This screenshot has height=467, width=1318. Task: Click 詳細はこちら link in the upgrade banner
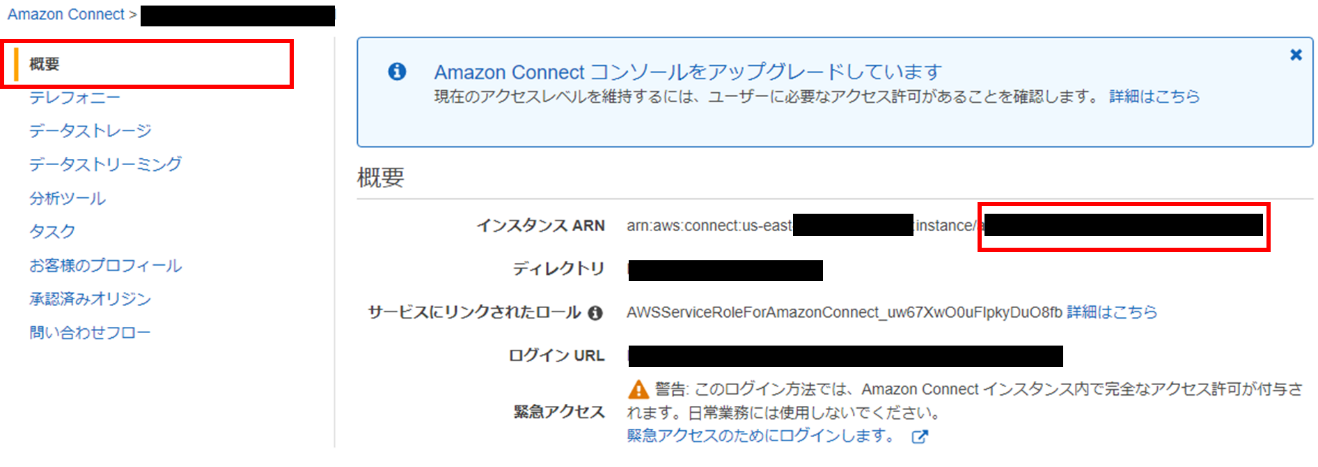click(x=1154, y=97)
